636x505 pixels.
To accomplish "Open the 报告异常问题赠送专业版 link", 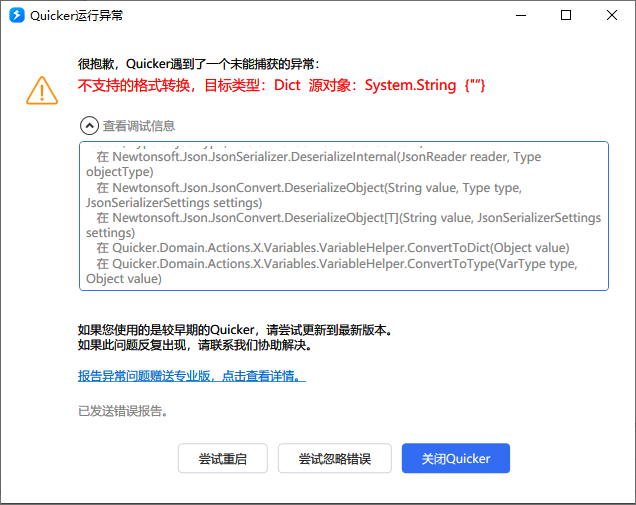I will (x=192, y=376).
